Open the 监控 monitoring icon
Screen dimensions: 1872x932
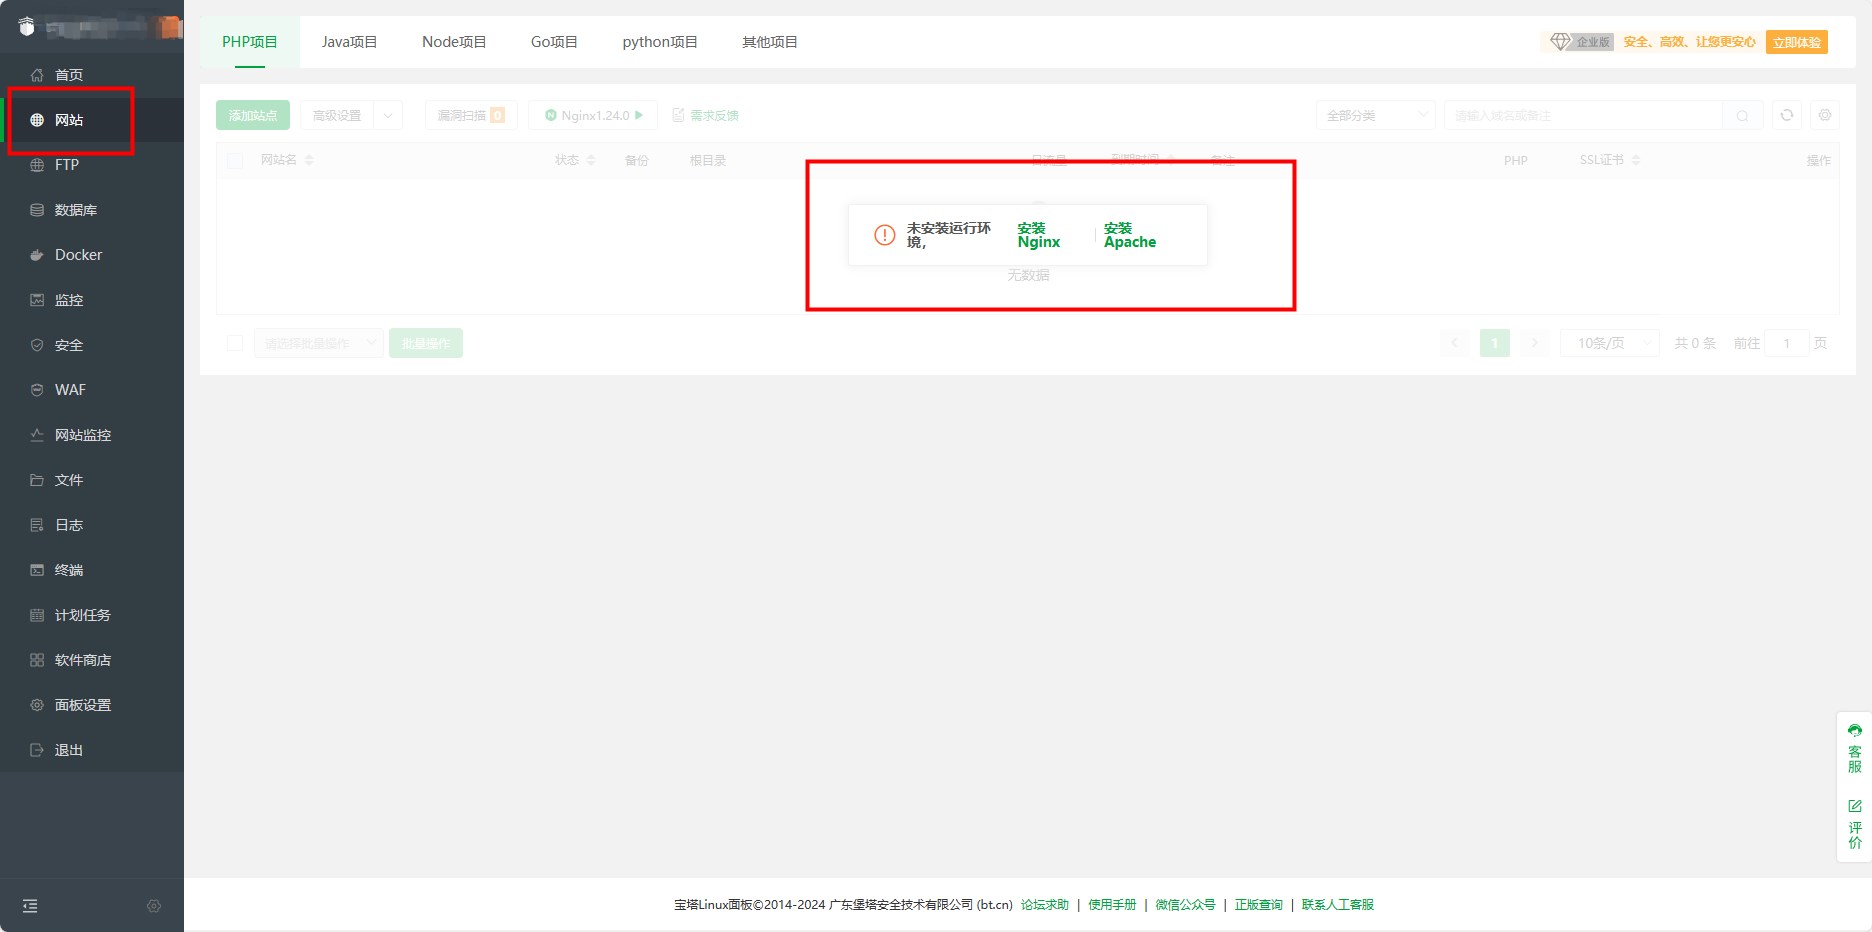[x=37, y=300]
